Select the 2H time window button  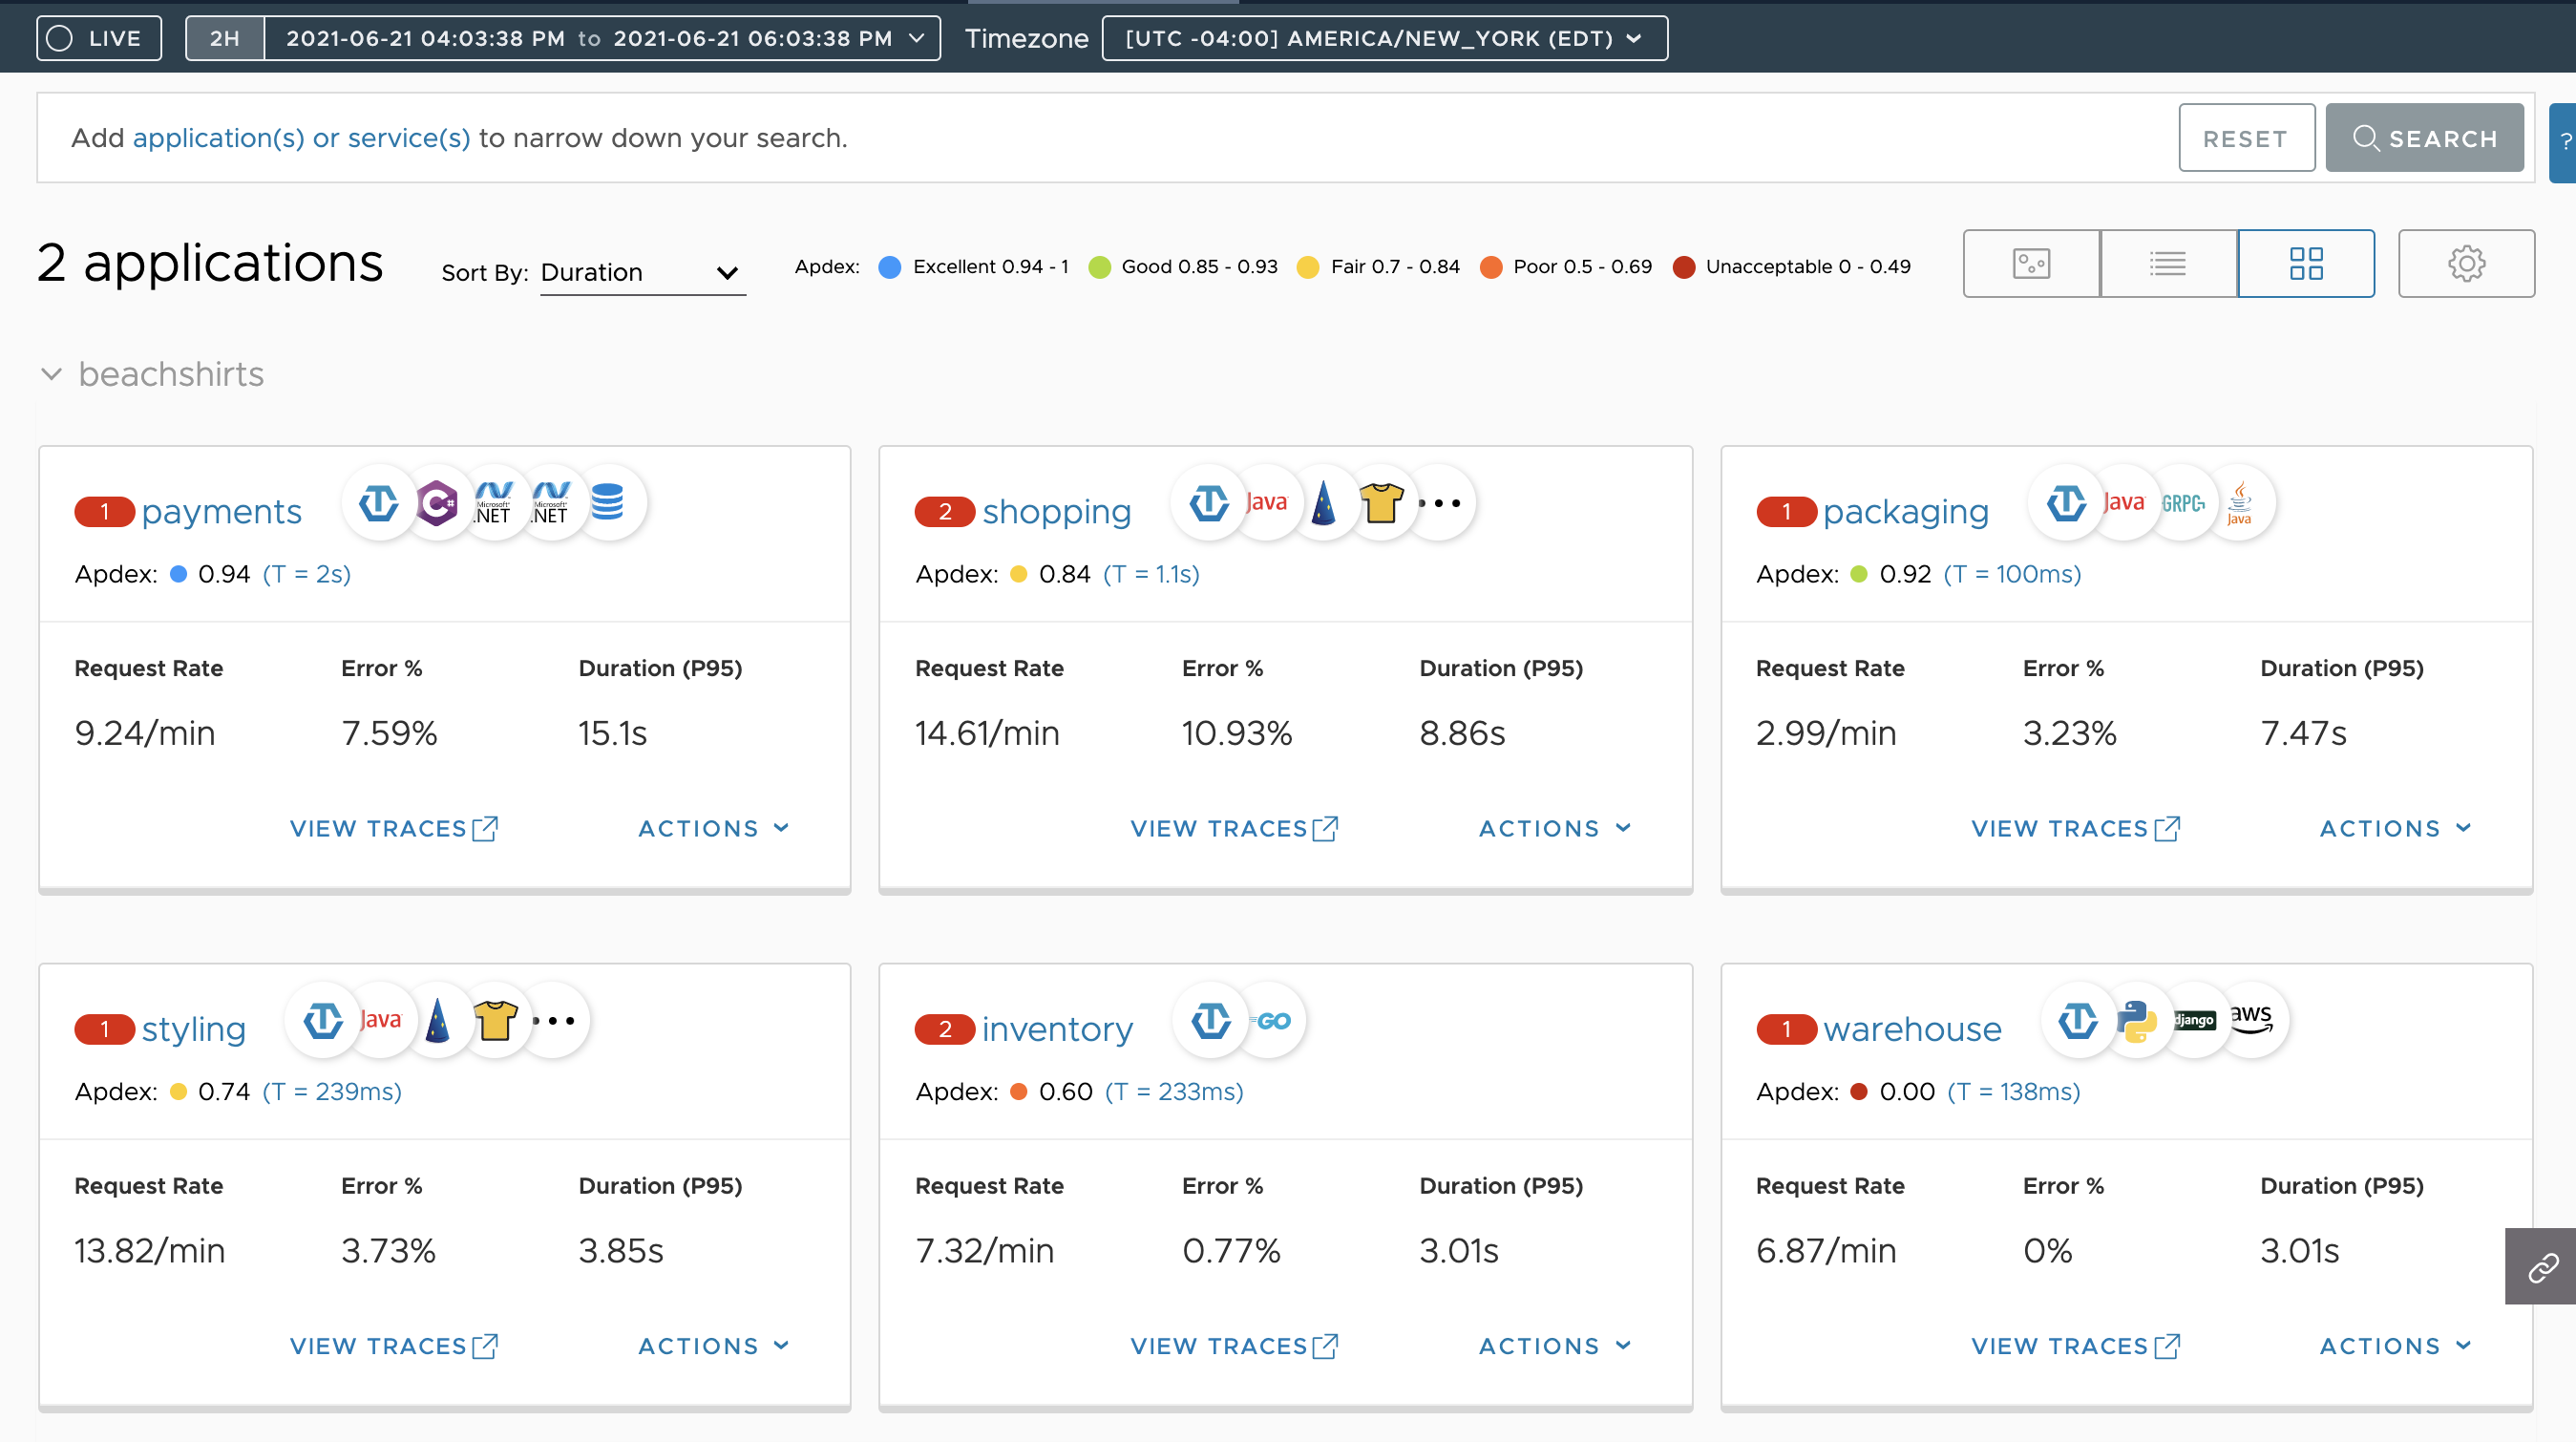tap(225, 38)
